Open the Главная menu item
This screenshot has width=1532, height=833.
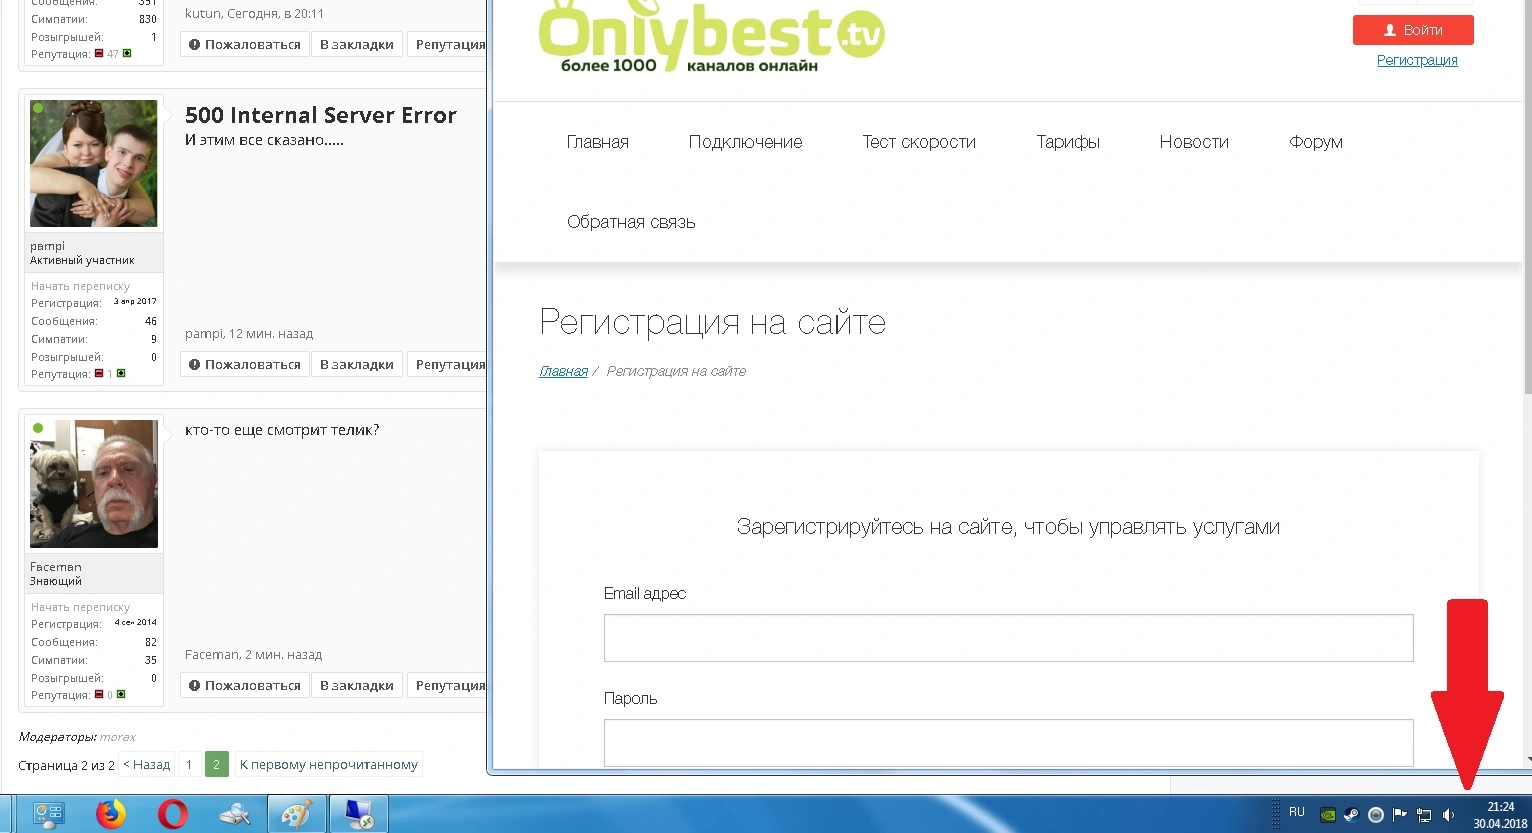[598, 142]
